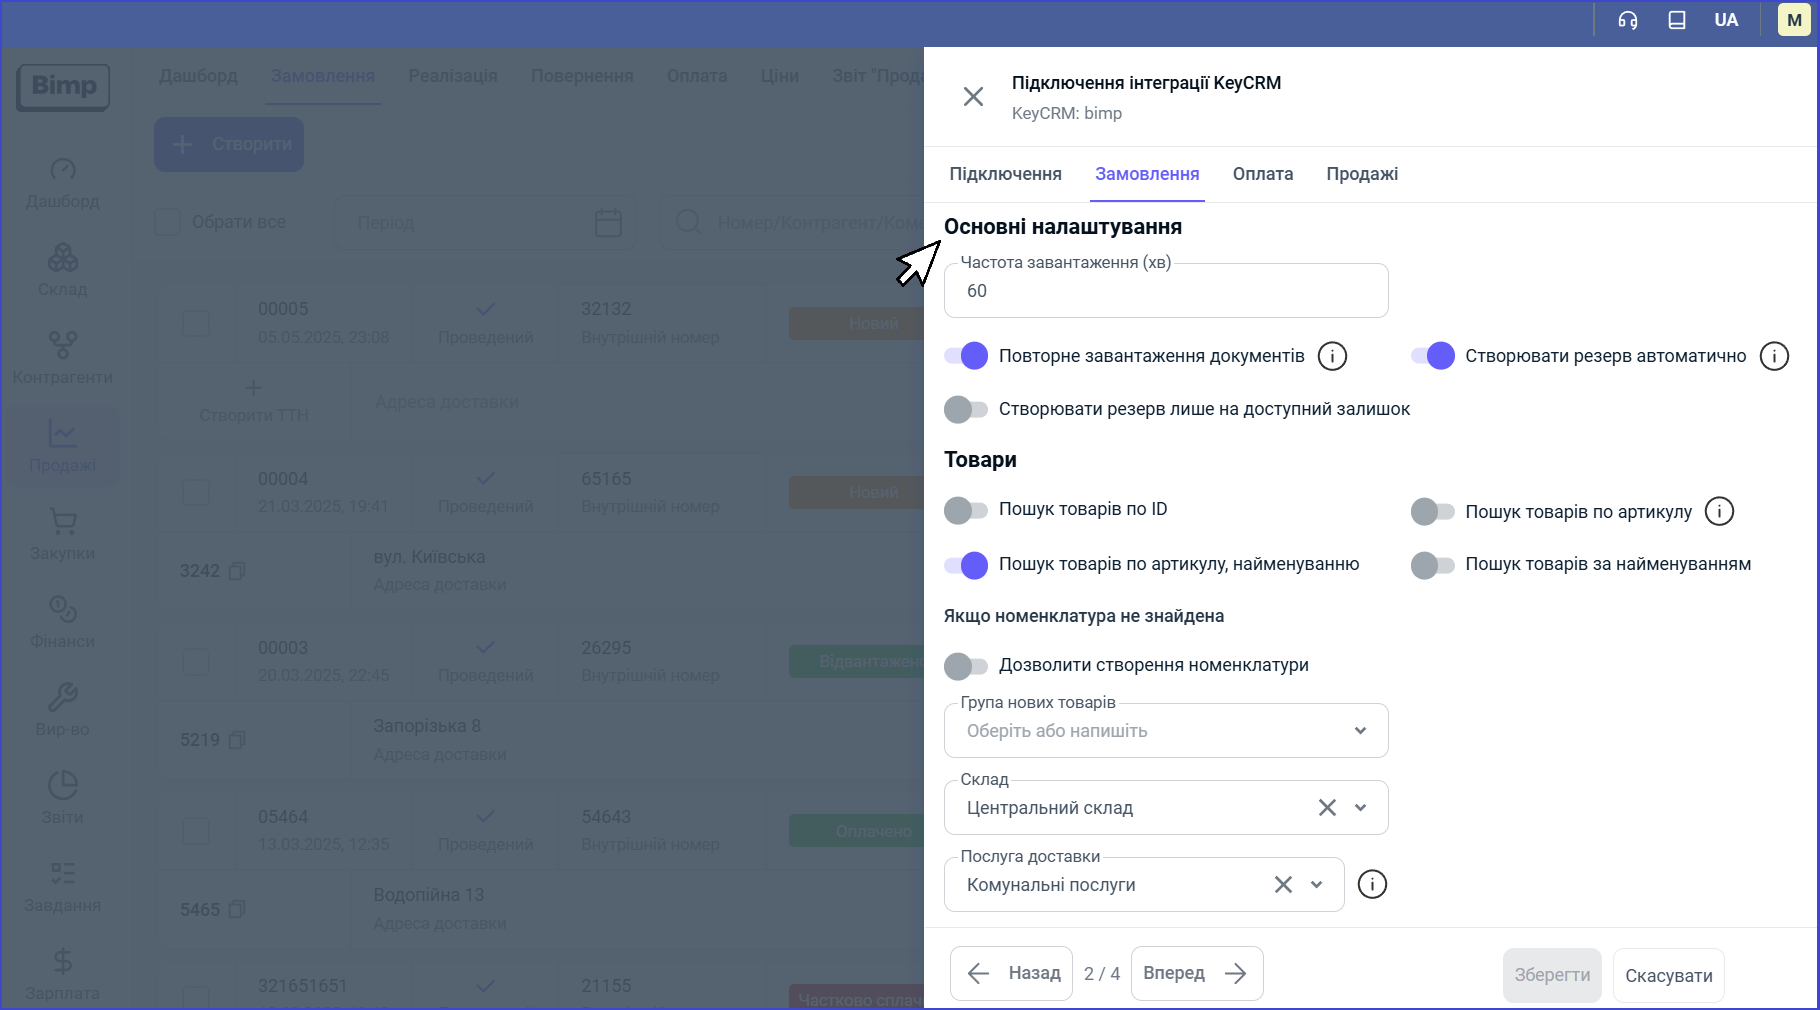
Task: Open info for Повторне завантаження документів
Action: [x=1332, y=356]
